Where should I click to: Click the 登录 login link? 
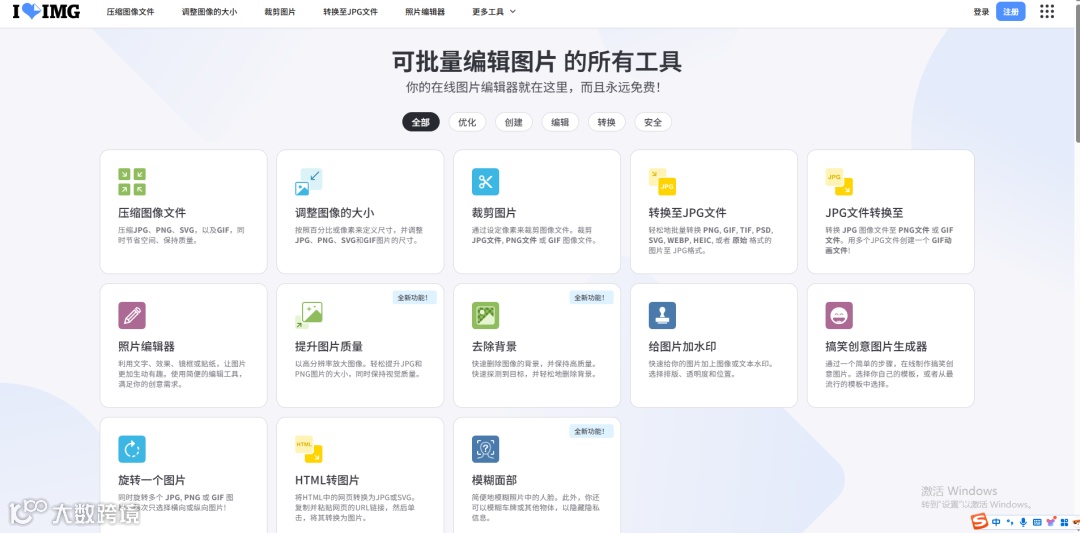pyautogui.click(x=982, y=12)
